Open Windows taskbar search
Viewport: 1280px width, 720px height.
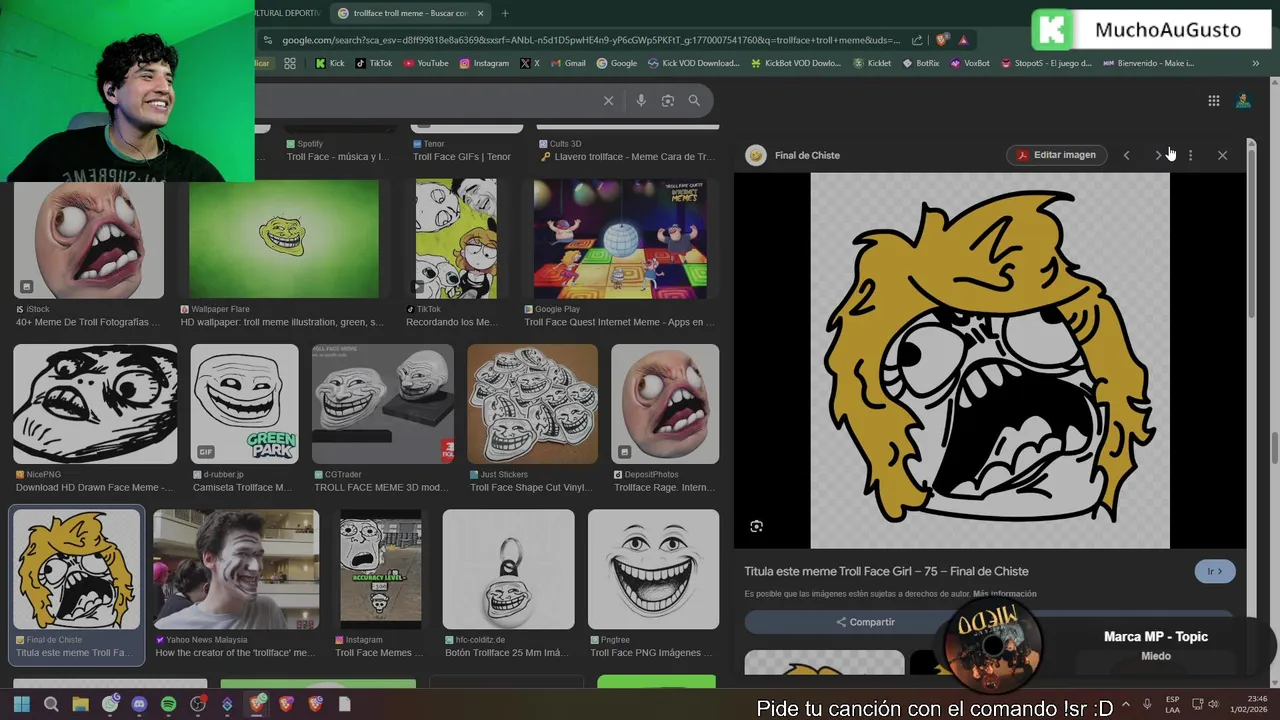coord(51,705)
